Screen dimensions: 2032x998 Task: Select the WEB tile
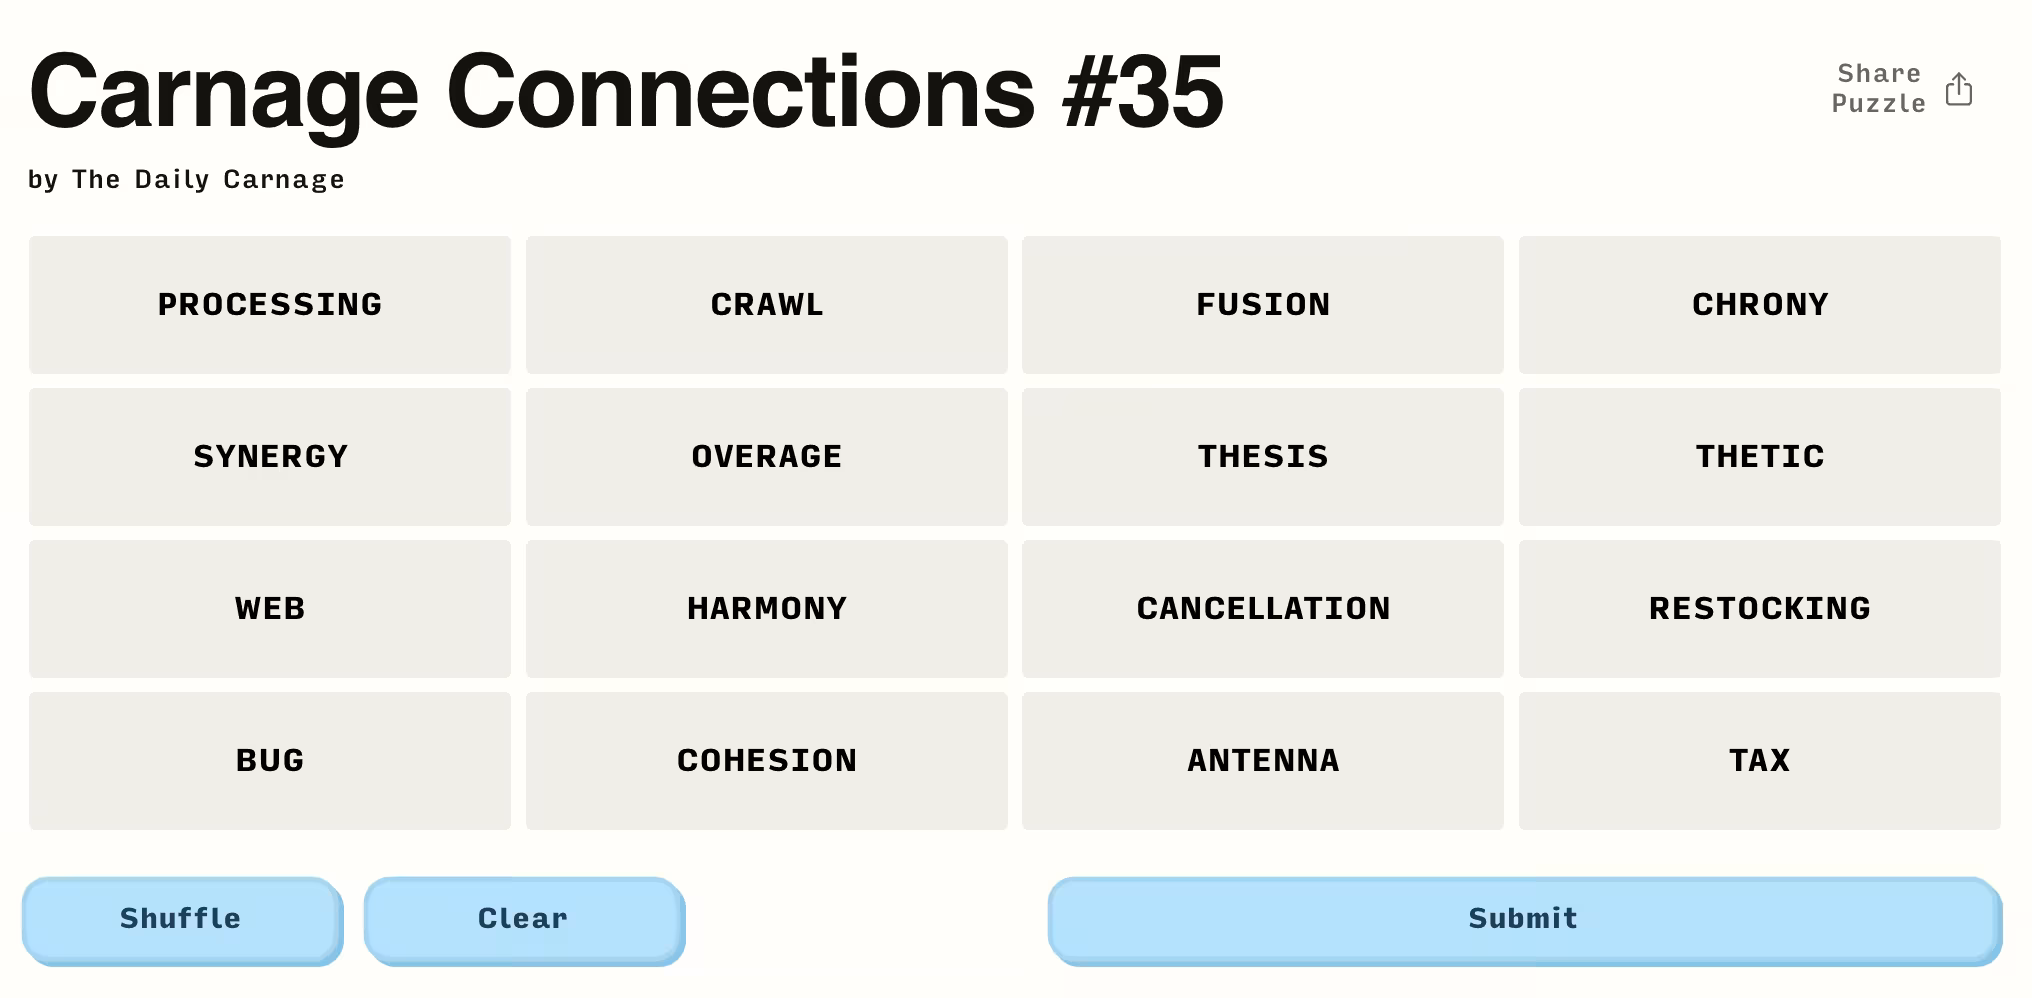pyautogui.click(x=270, y=609)
